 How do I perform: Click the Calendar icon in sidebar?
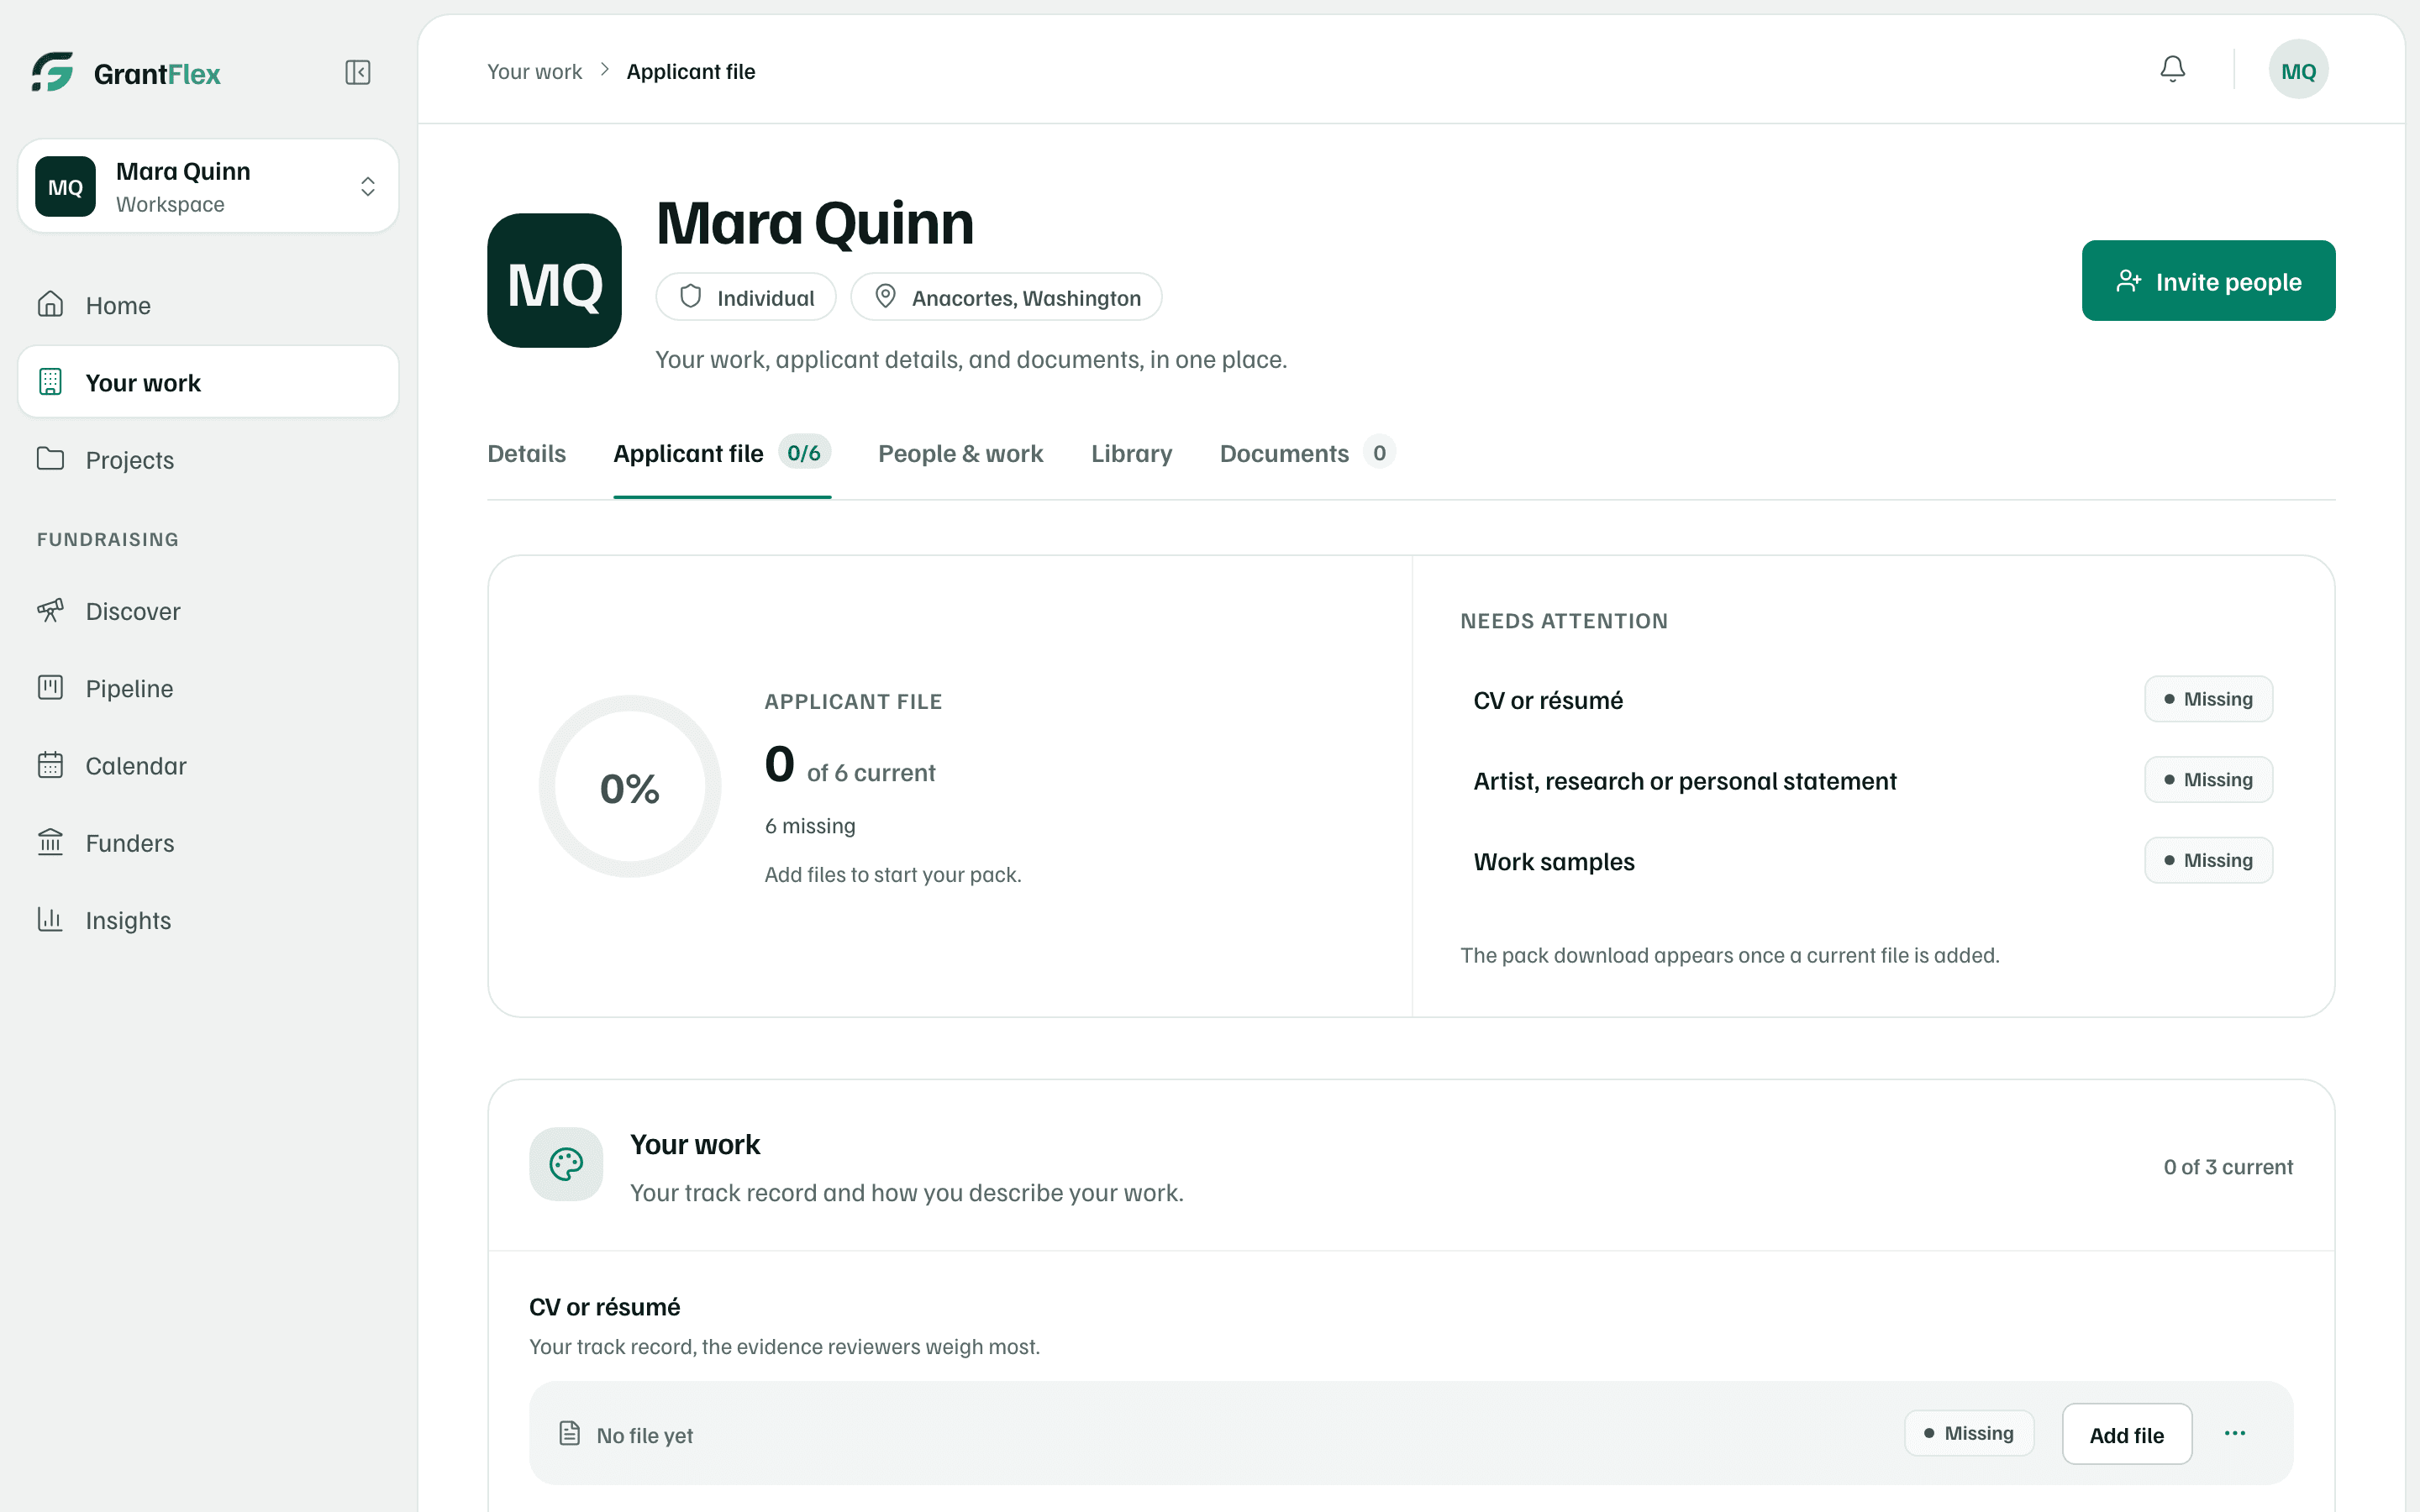(50, 765)
